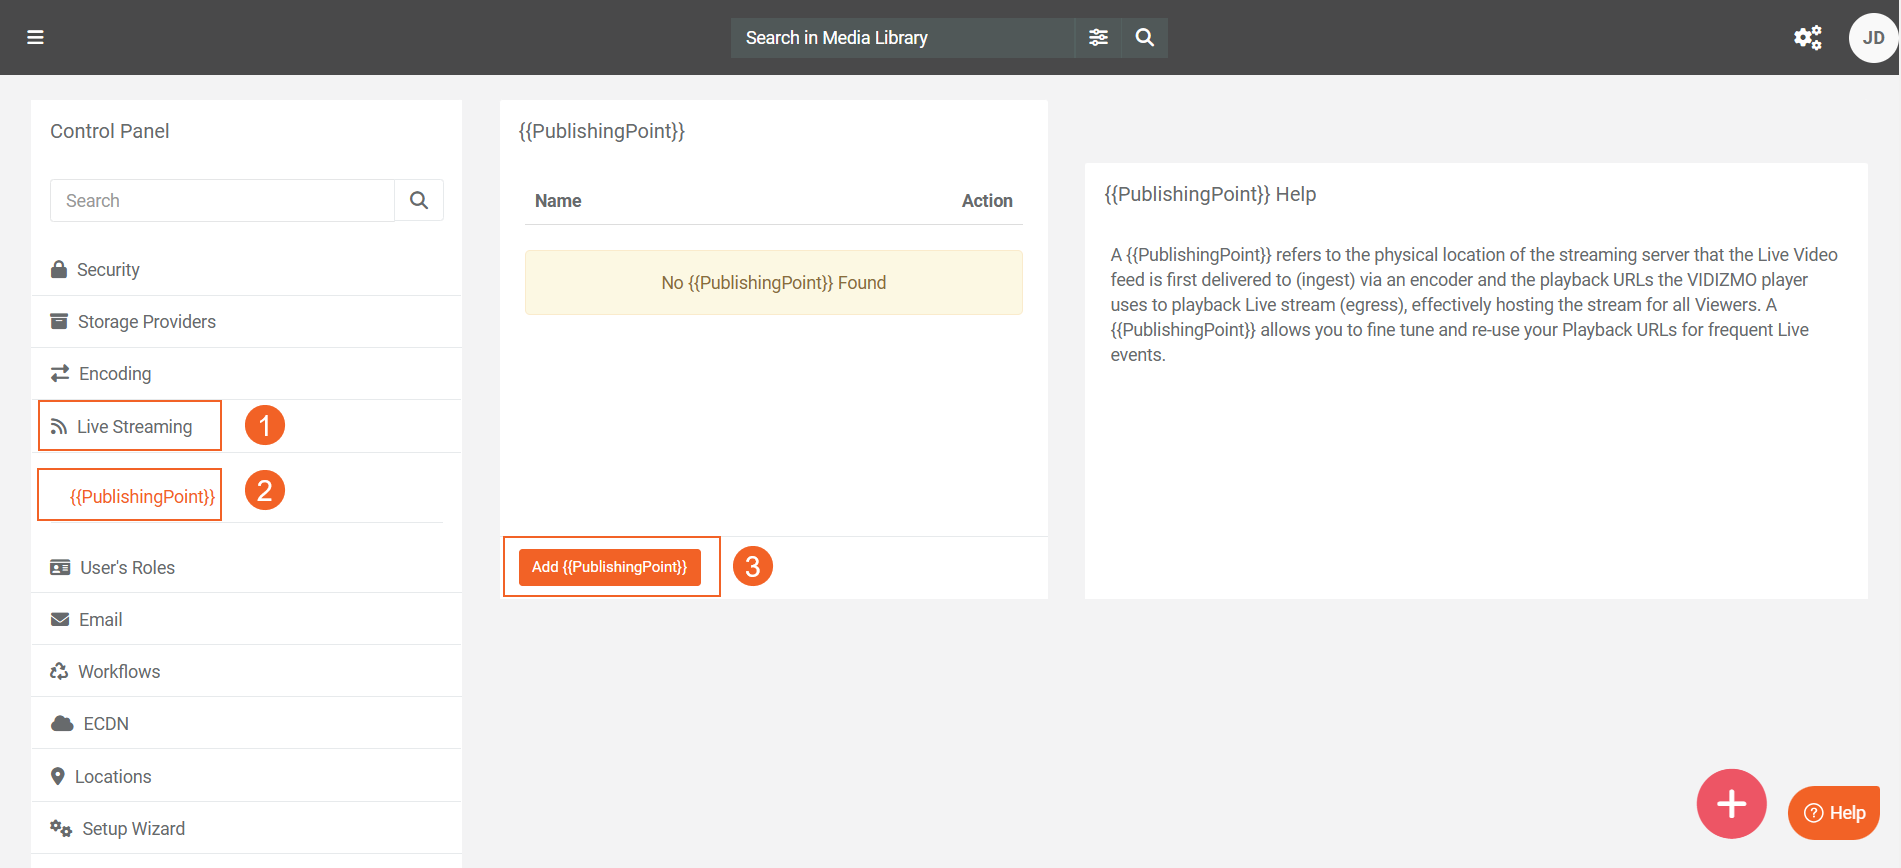This screenshot has height=868, width=1901.
Task: Open the search filter options icon
Action: tap(1098, 38)
